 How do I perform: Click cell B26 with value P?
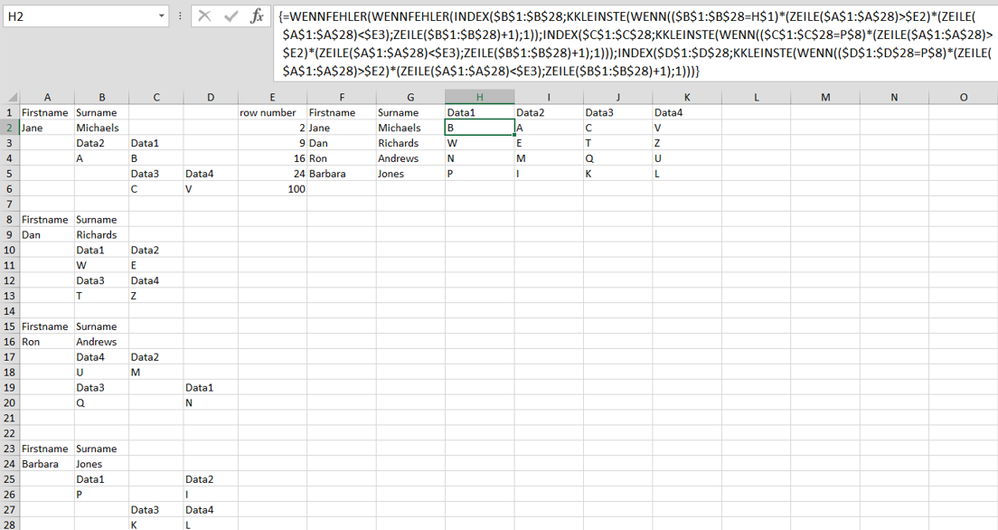point(102,494)
